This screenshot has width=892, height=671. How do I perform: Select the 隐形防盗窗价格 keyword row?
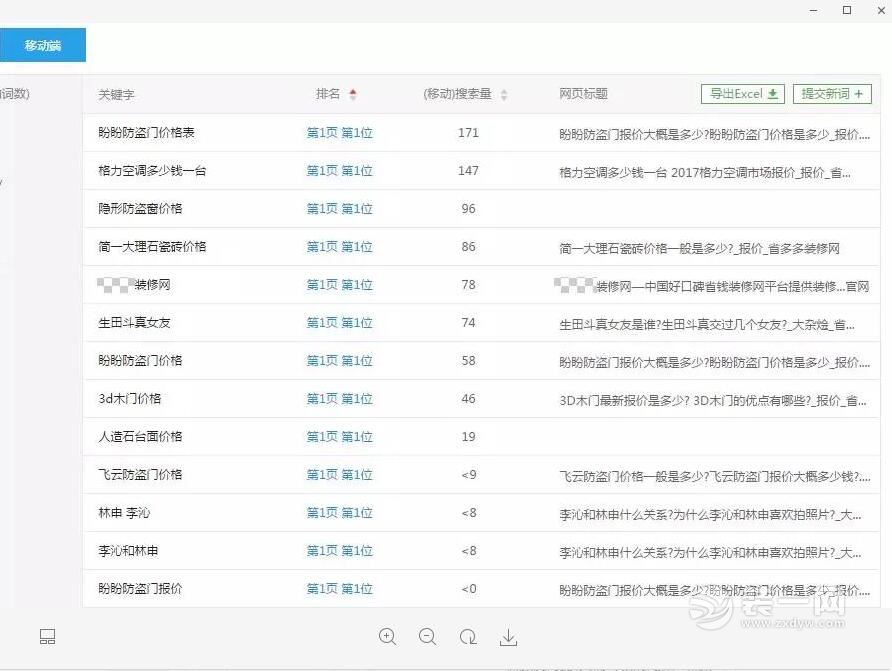(x=140, y=208)
